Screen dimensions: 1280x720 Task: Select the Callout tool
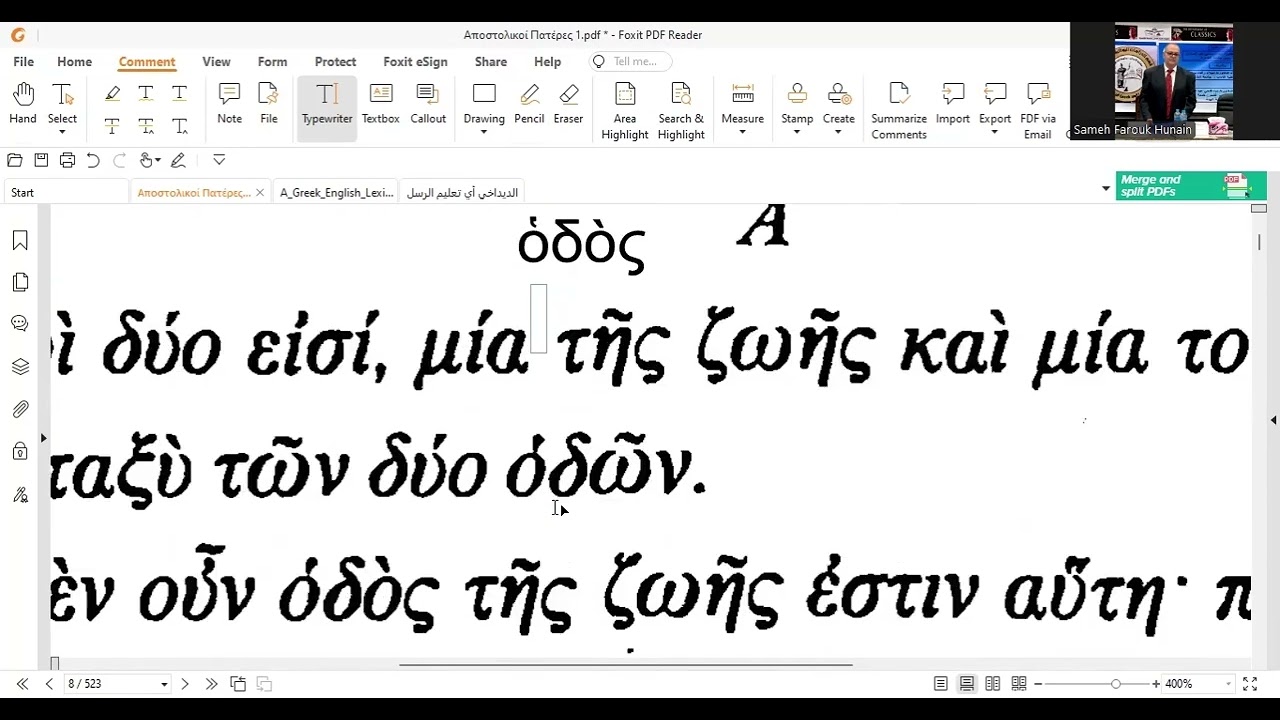(428, 105)
